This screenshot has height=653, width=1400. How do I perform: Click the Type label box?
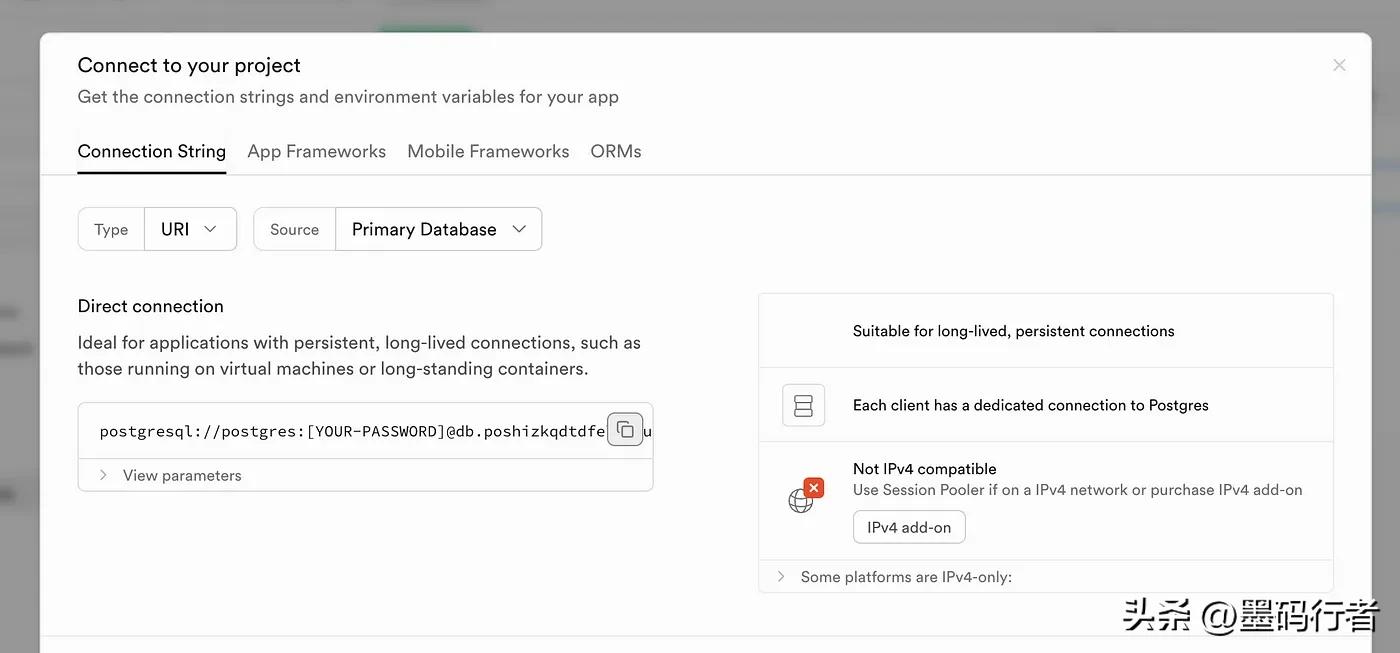click(111, 229)
